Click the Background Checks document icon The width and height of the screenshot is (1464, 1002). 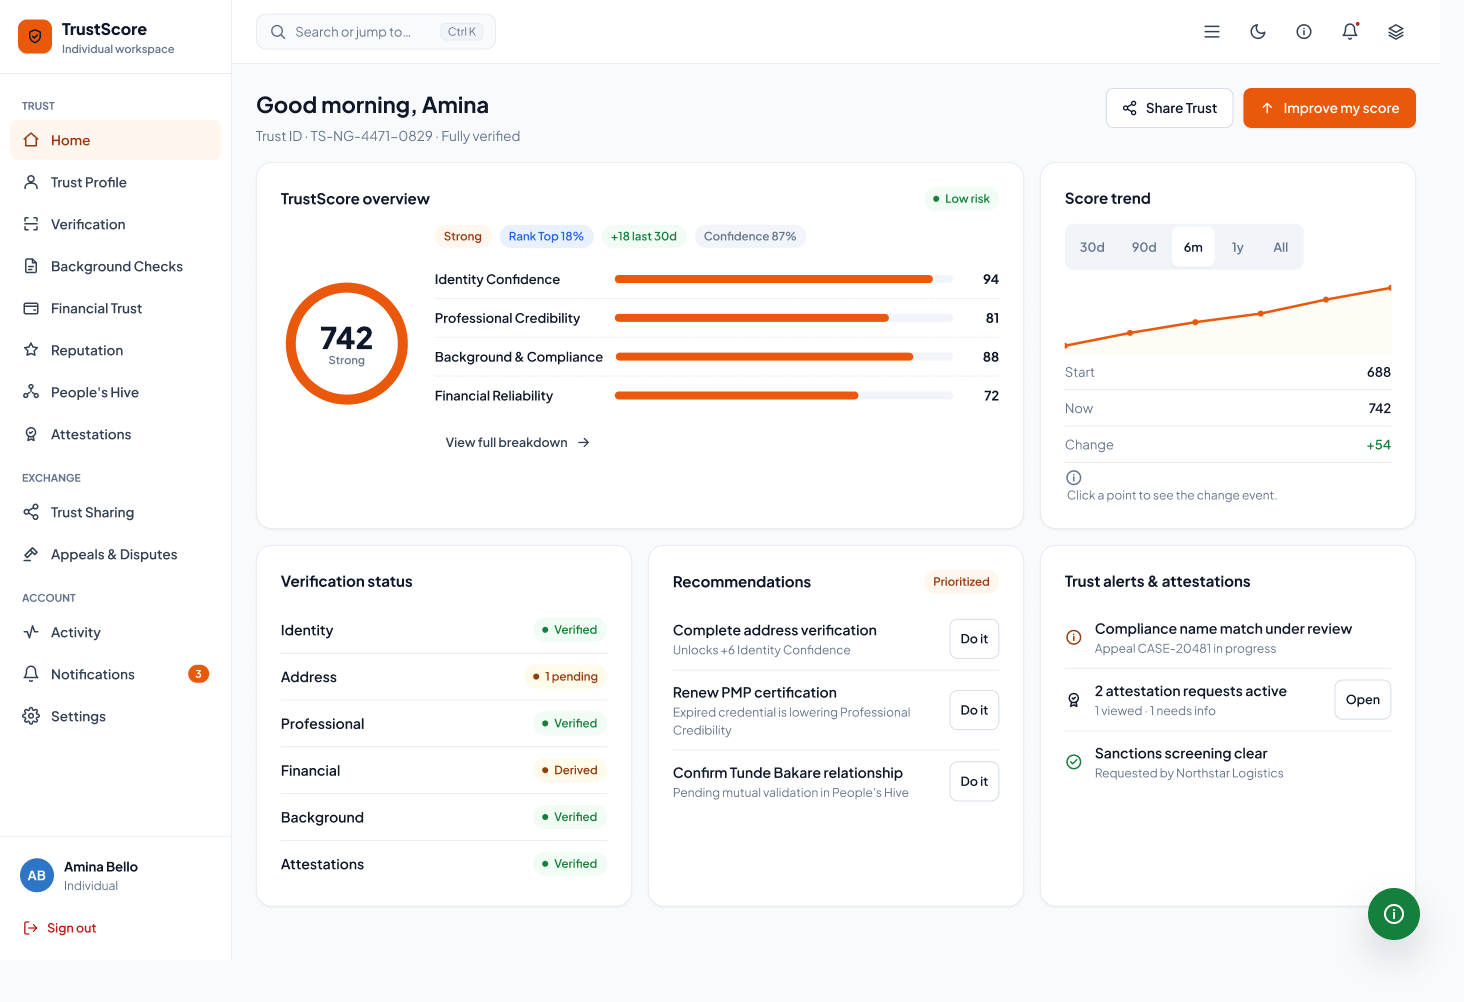[31, 266]
